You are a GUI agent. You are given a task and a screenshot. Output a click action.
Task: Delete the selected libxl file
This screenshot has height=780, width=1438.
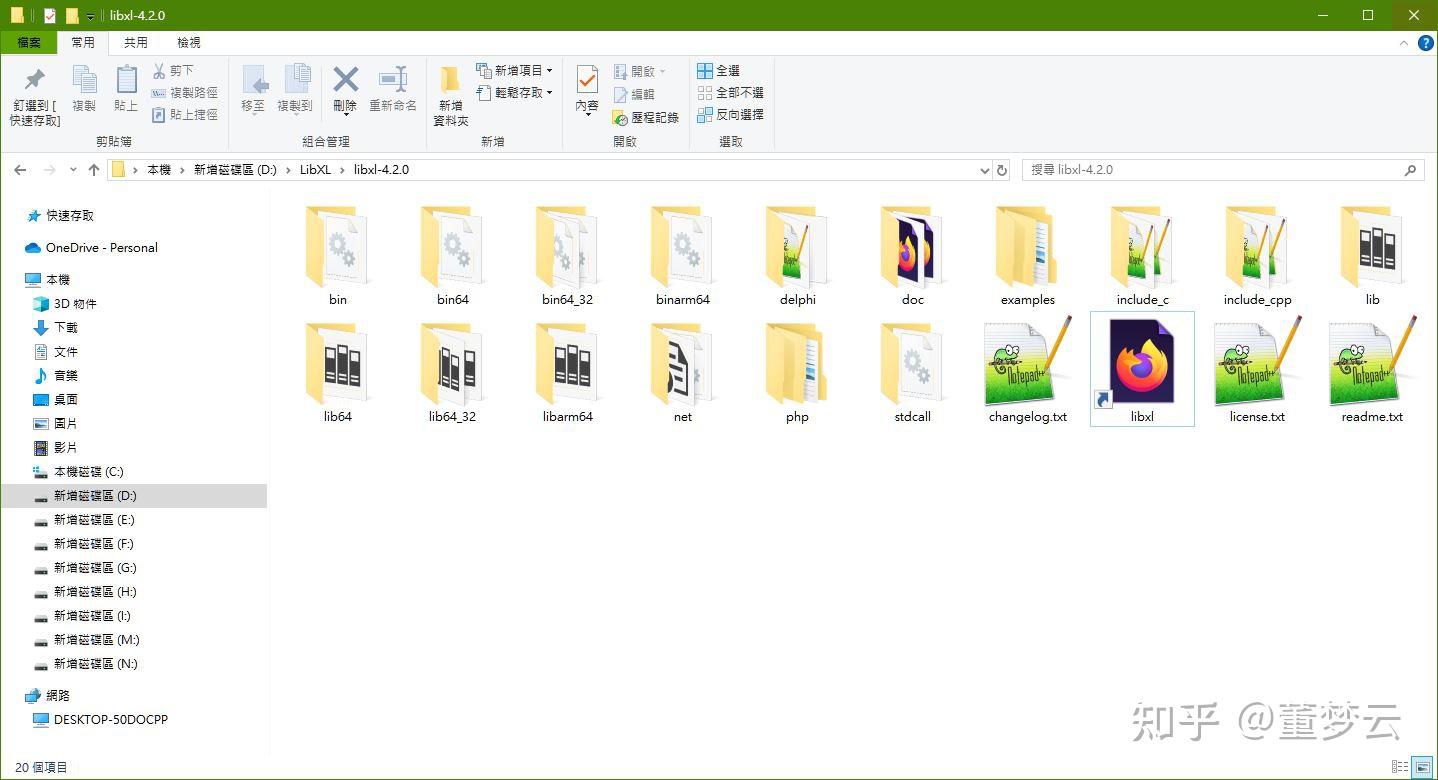(344, 85)
